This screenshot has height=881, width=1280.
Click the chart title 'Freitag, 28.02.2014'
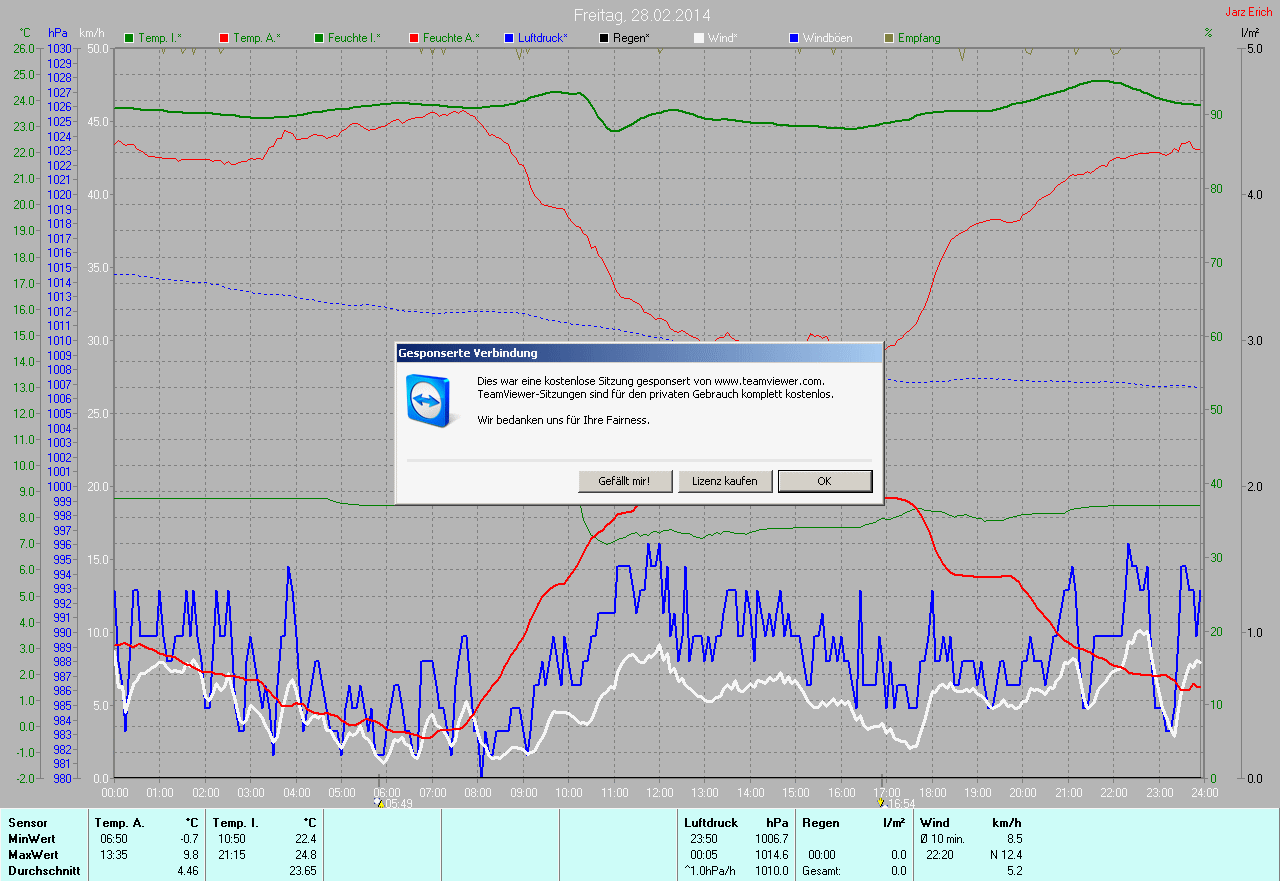coord(643,15)
